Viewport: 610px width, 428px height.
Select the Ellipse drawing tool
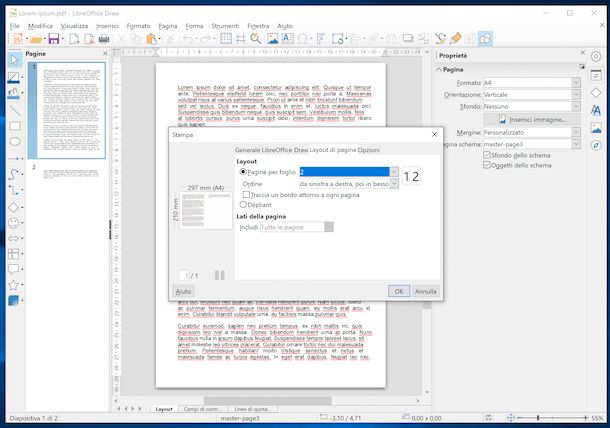(x=15, y=142)
